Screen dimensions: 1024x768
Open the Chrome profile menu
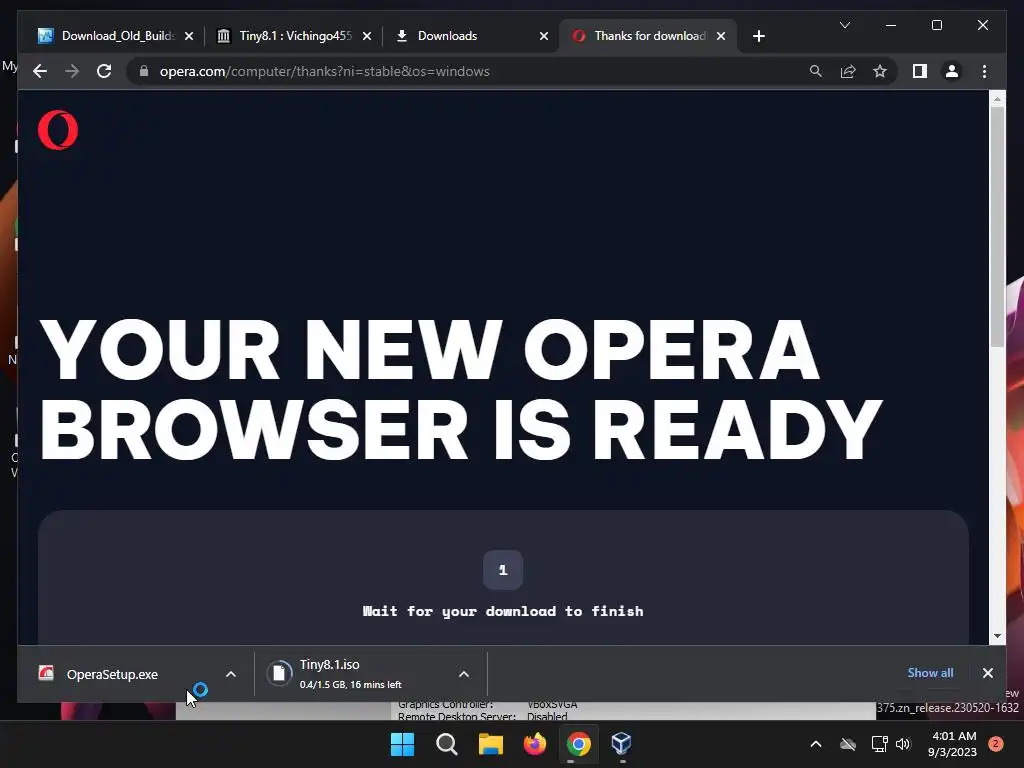(x=952, y=71)
